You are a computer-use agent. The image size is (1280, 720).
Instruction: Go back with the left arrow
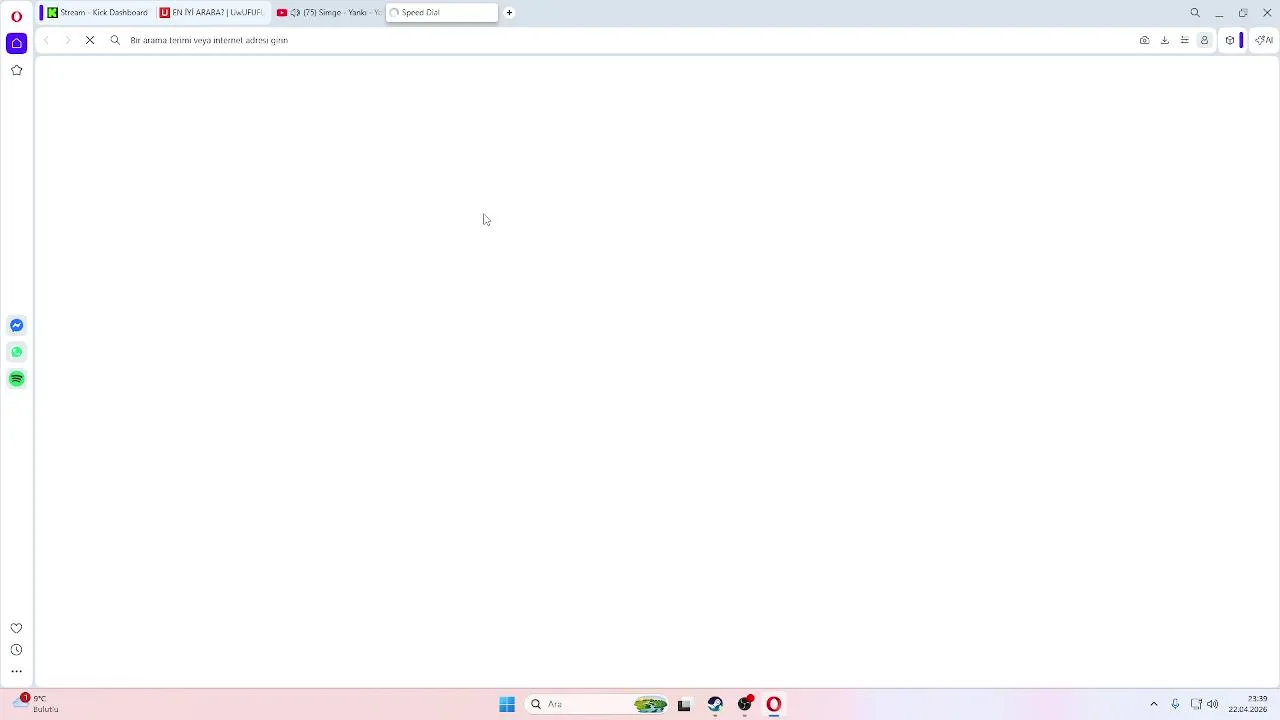(46, 40)
